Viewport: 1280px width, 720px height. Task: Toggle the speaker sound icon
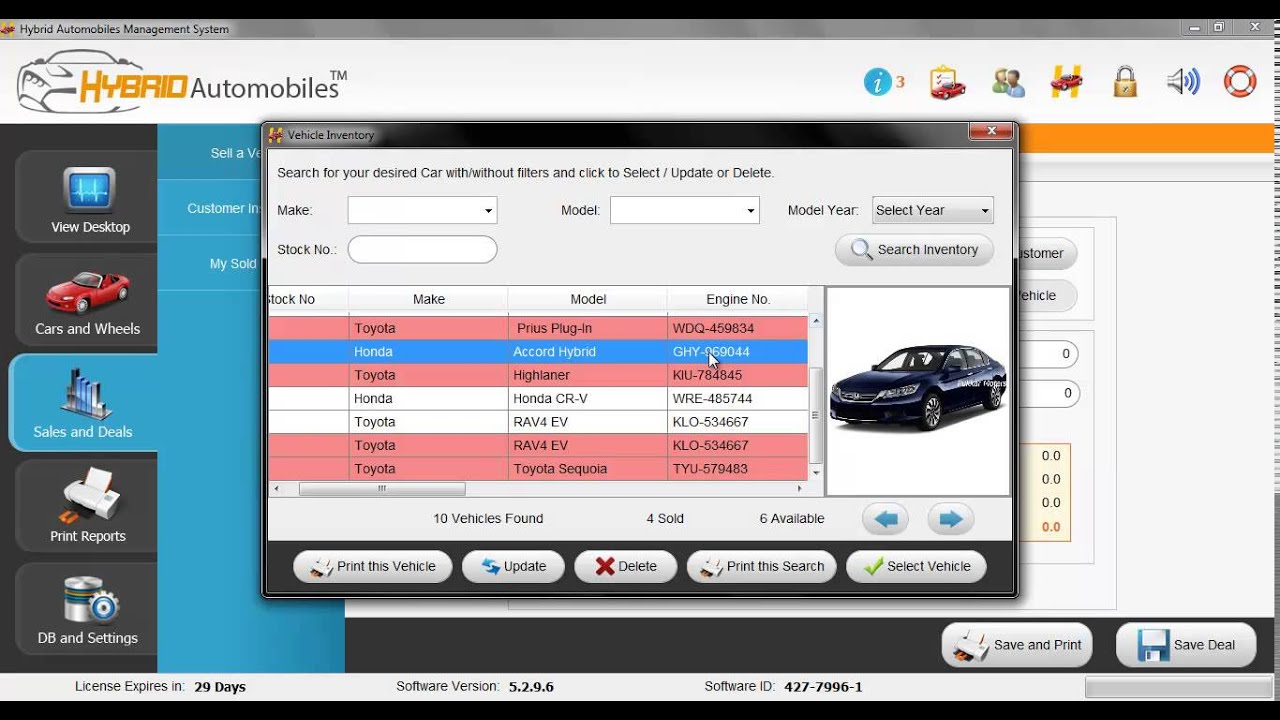coord(1183,82)
